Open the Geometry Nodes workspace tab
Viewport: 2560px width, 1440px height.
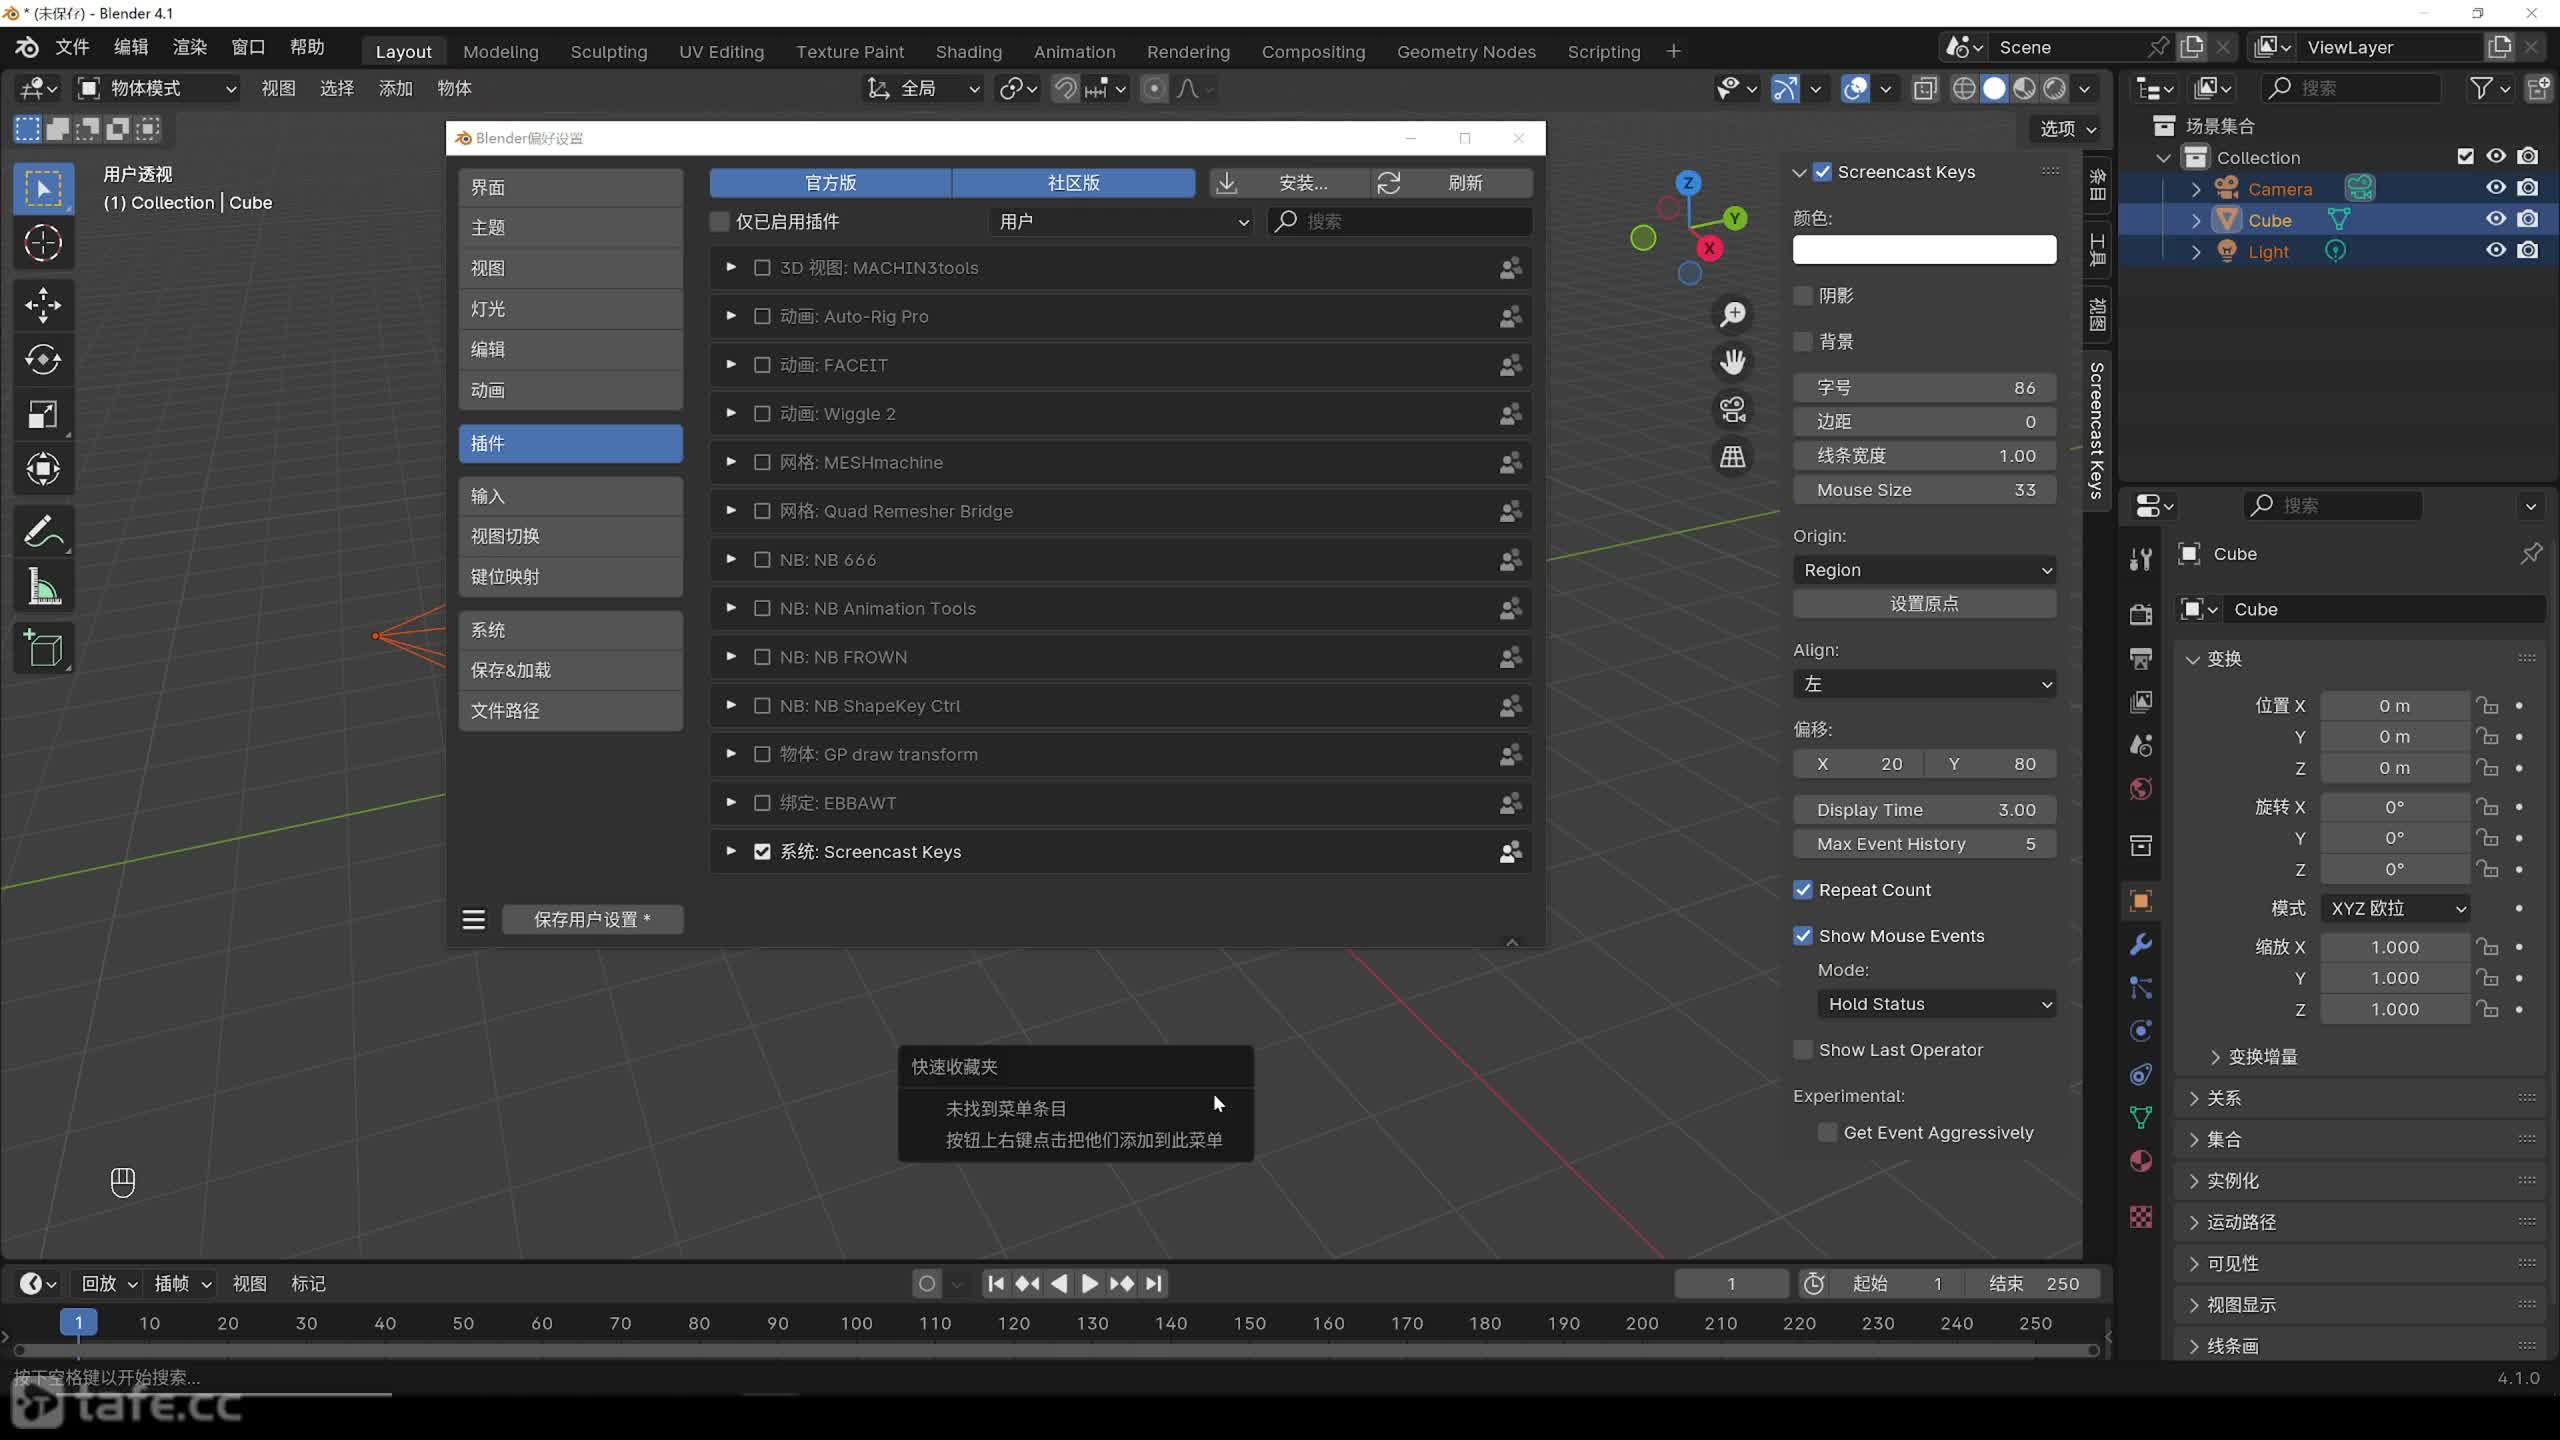tap(1466, 51)
